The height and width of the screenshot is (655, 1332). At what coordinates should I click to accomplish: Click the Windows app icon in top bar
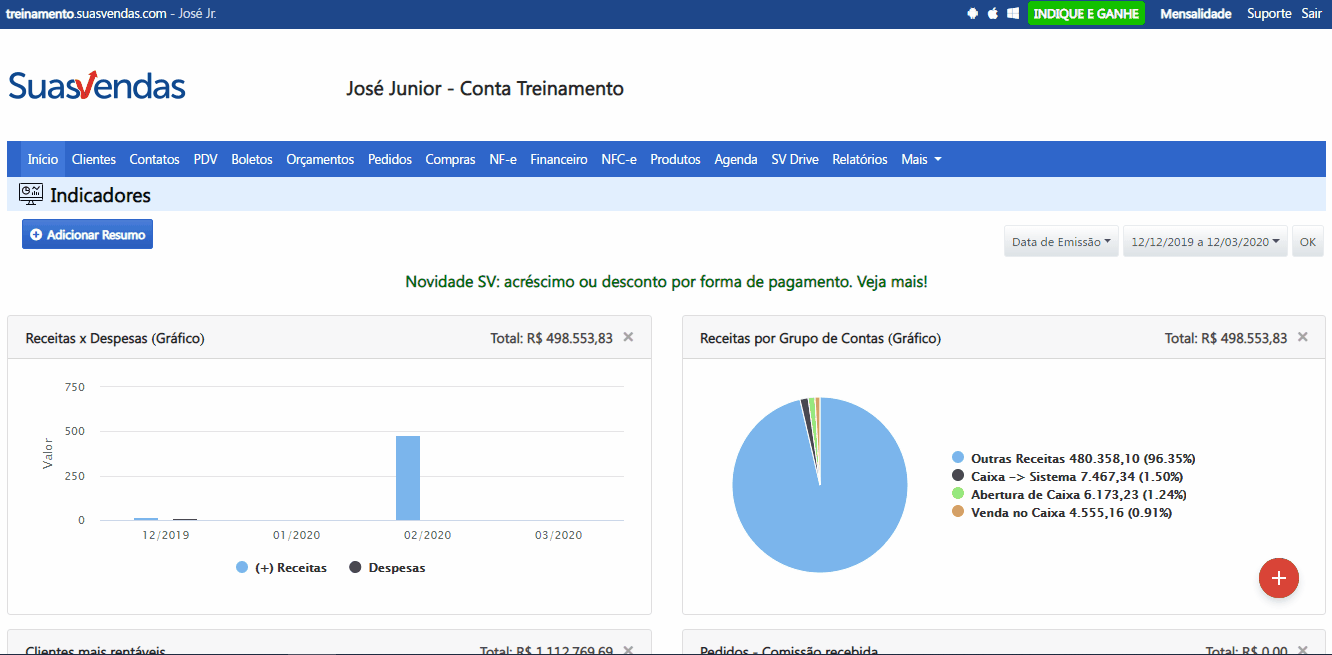1013,14
